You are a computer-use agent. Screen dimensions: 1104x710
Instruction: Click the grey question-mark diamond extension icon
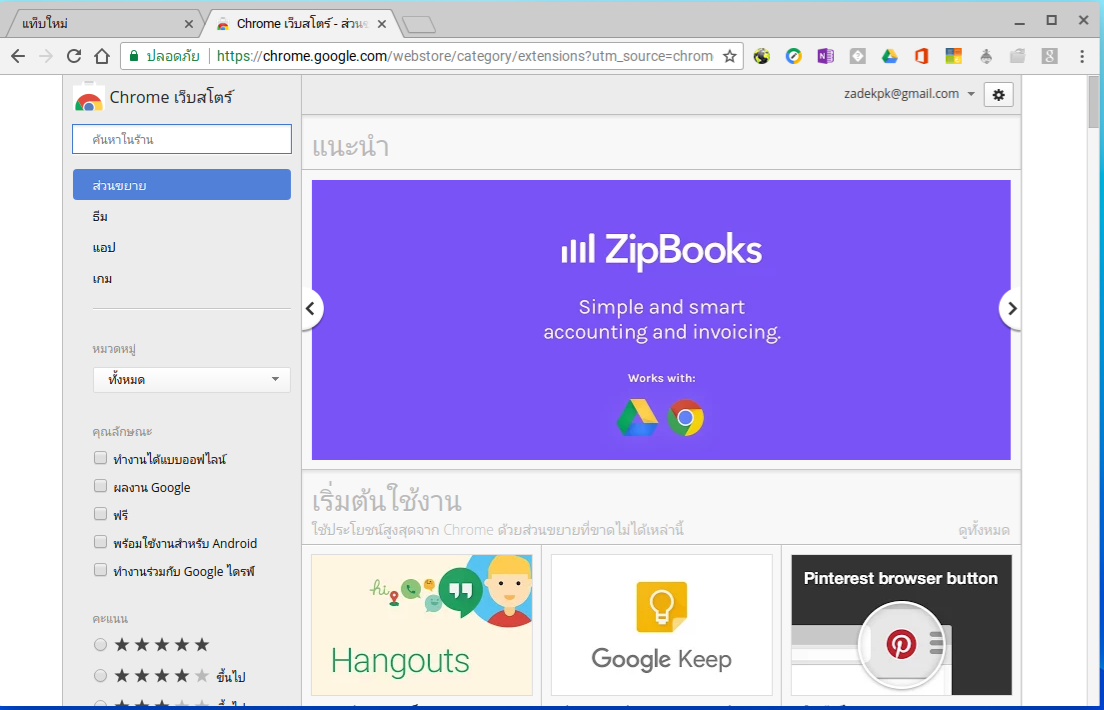(858, 56)
